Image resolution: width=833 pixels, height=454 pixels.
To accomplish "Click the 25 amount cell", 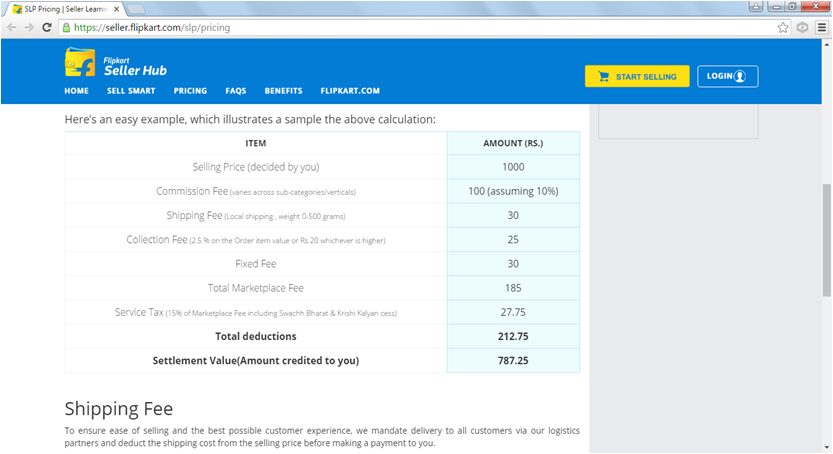I will pyautogui.click(x=513, y=240).
